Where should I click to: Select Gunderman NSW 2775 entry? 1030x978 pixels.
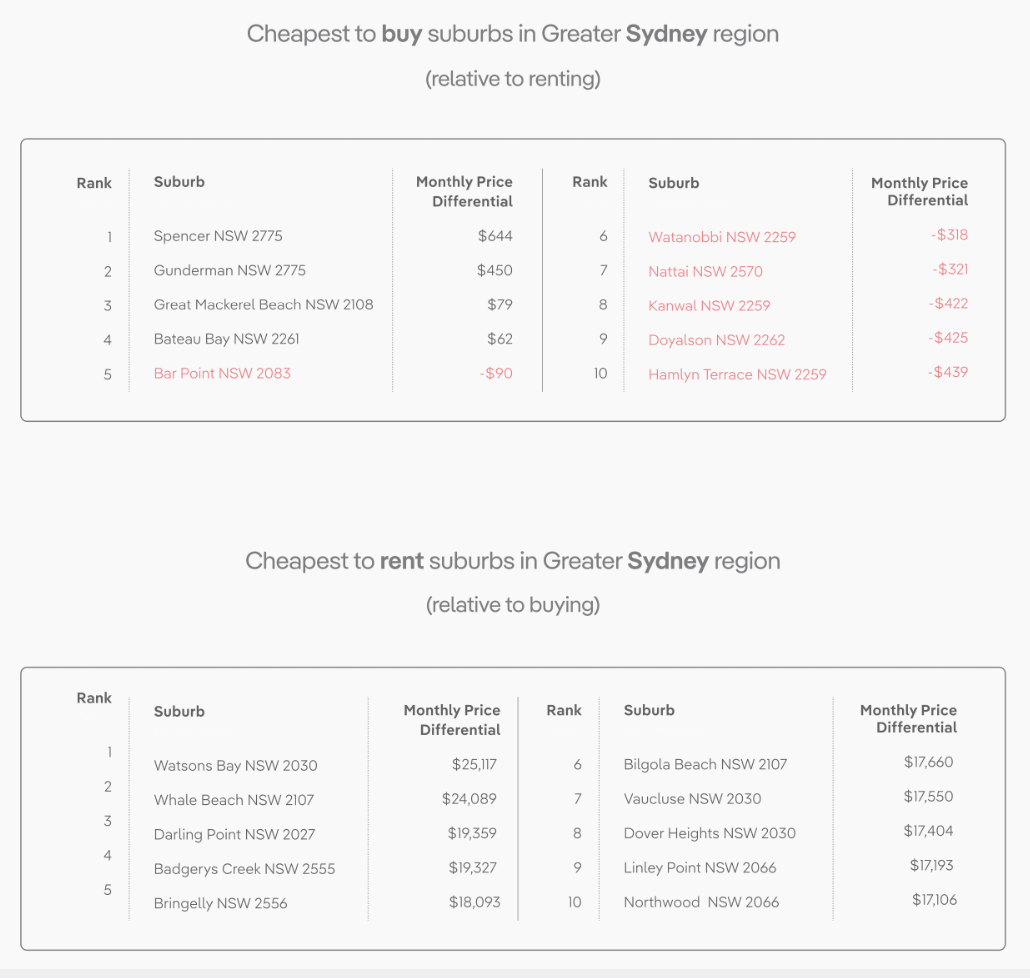(230, 270)
